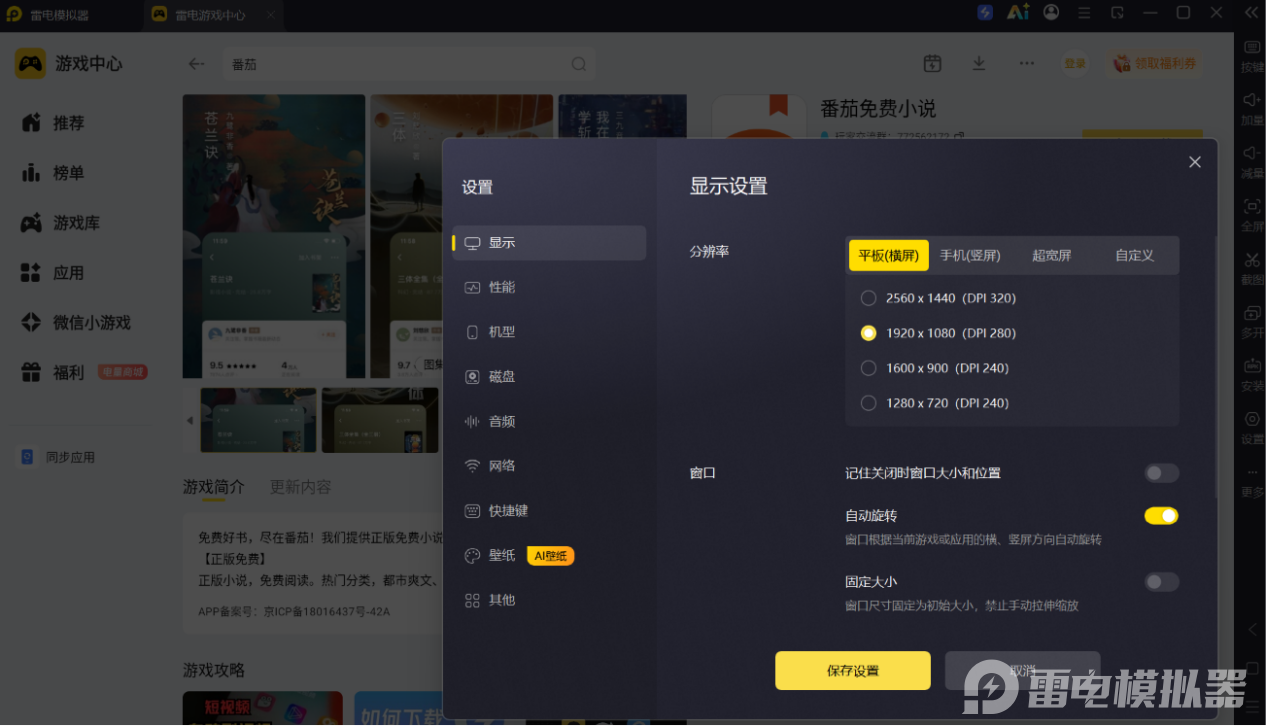
Task: Choose the 1600 x 900 resolution option
Action: [x=934, y=368]
